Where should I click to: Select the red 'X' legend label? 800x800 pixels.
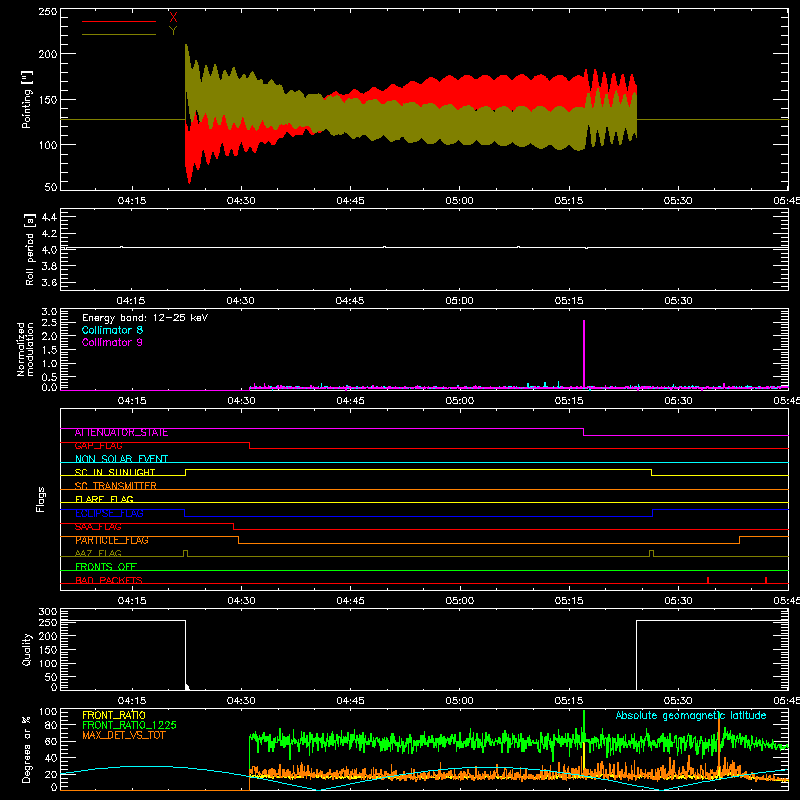[x=173, y=17]
